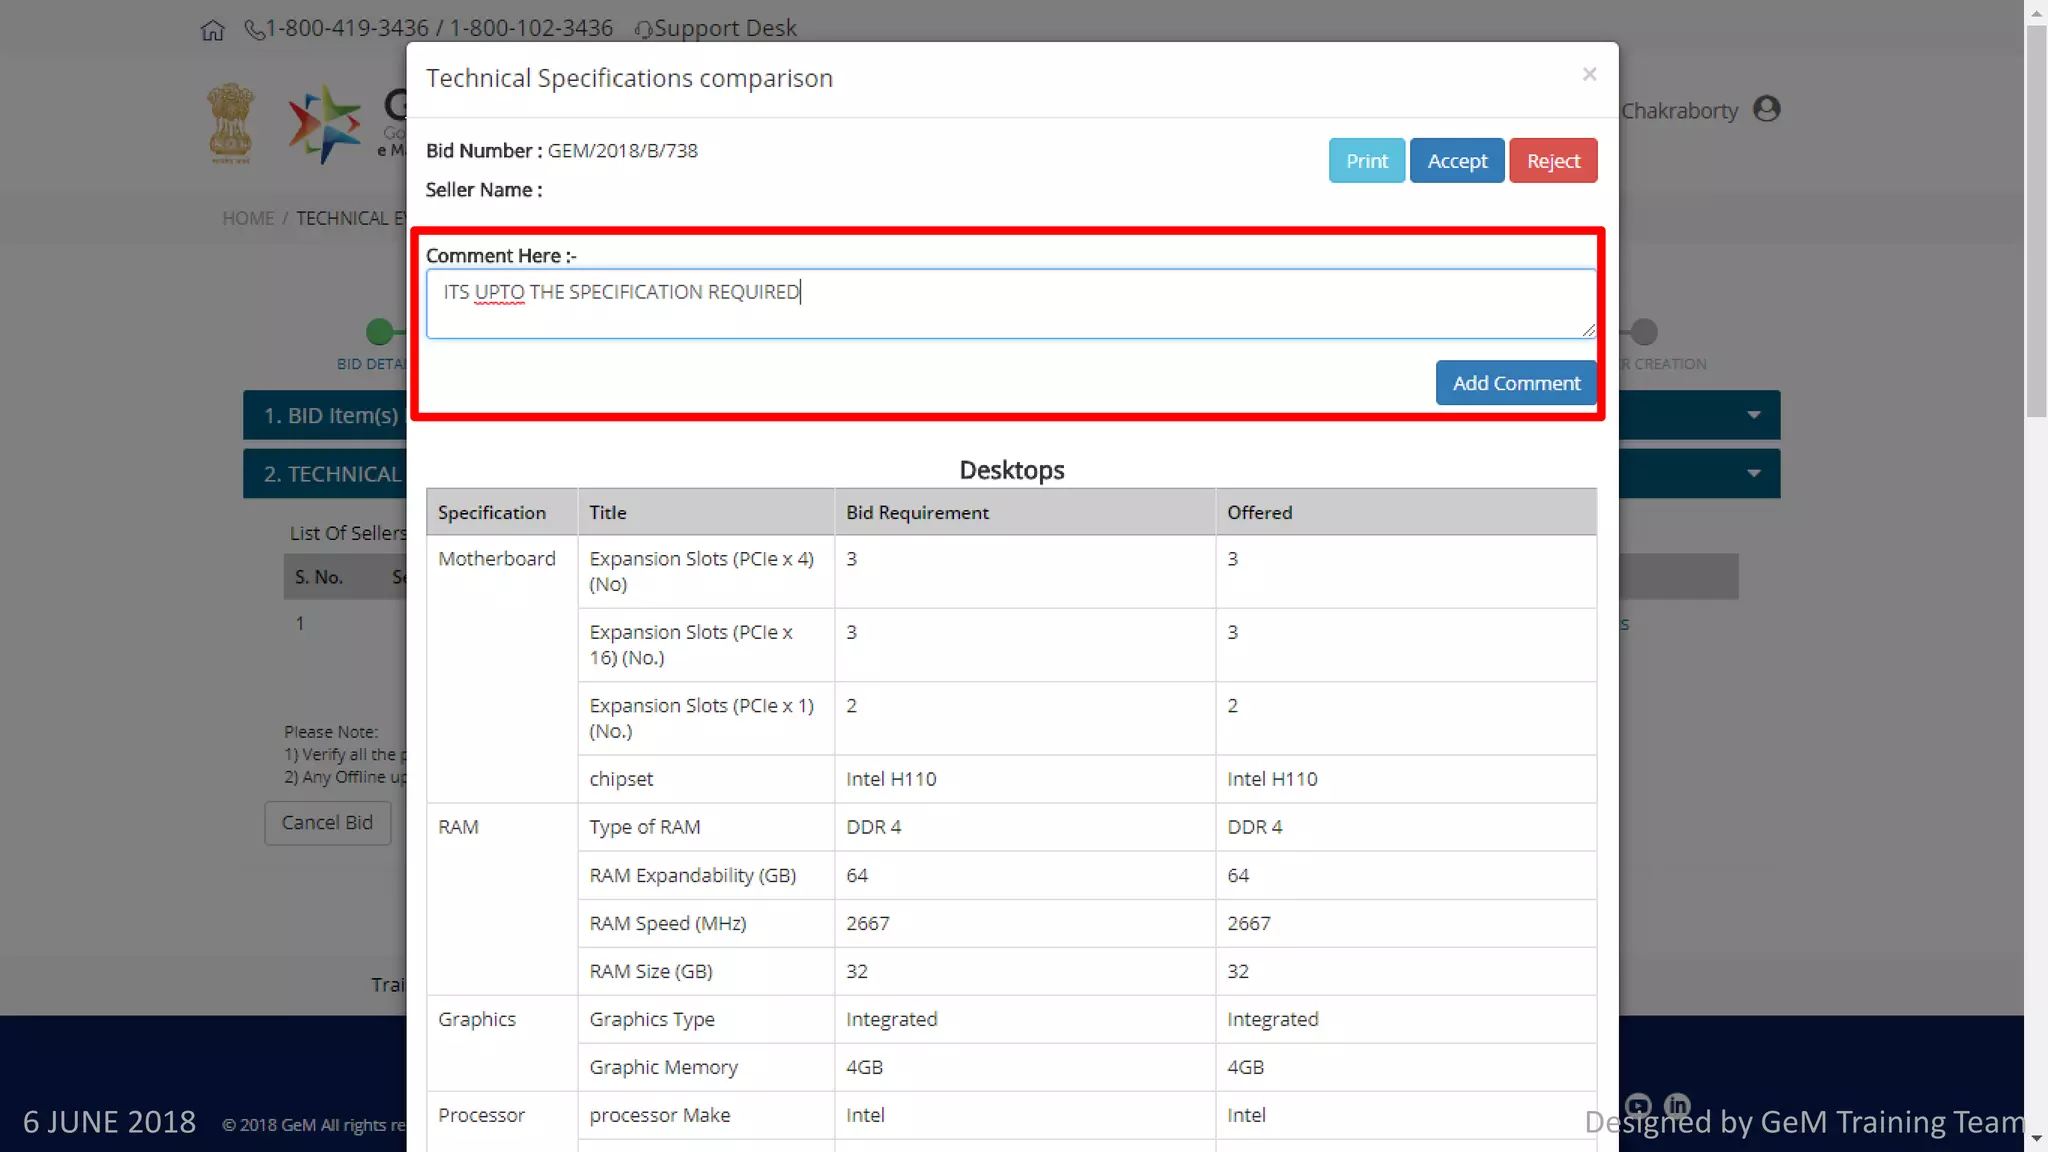Open the YouTube icon in footer
The height and width of the screenshot is (1152, 2048).
pos(1638,1104)
